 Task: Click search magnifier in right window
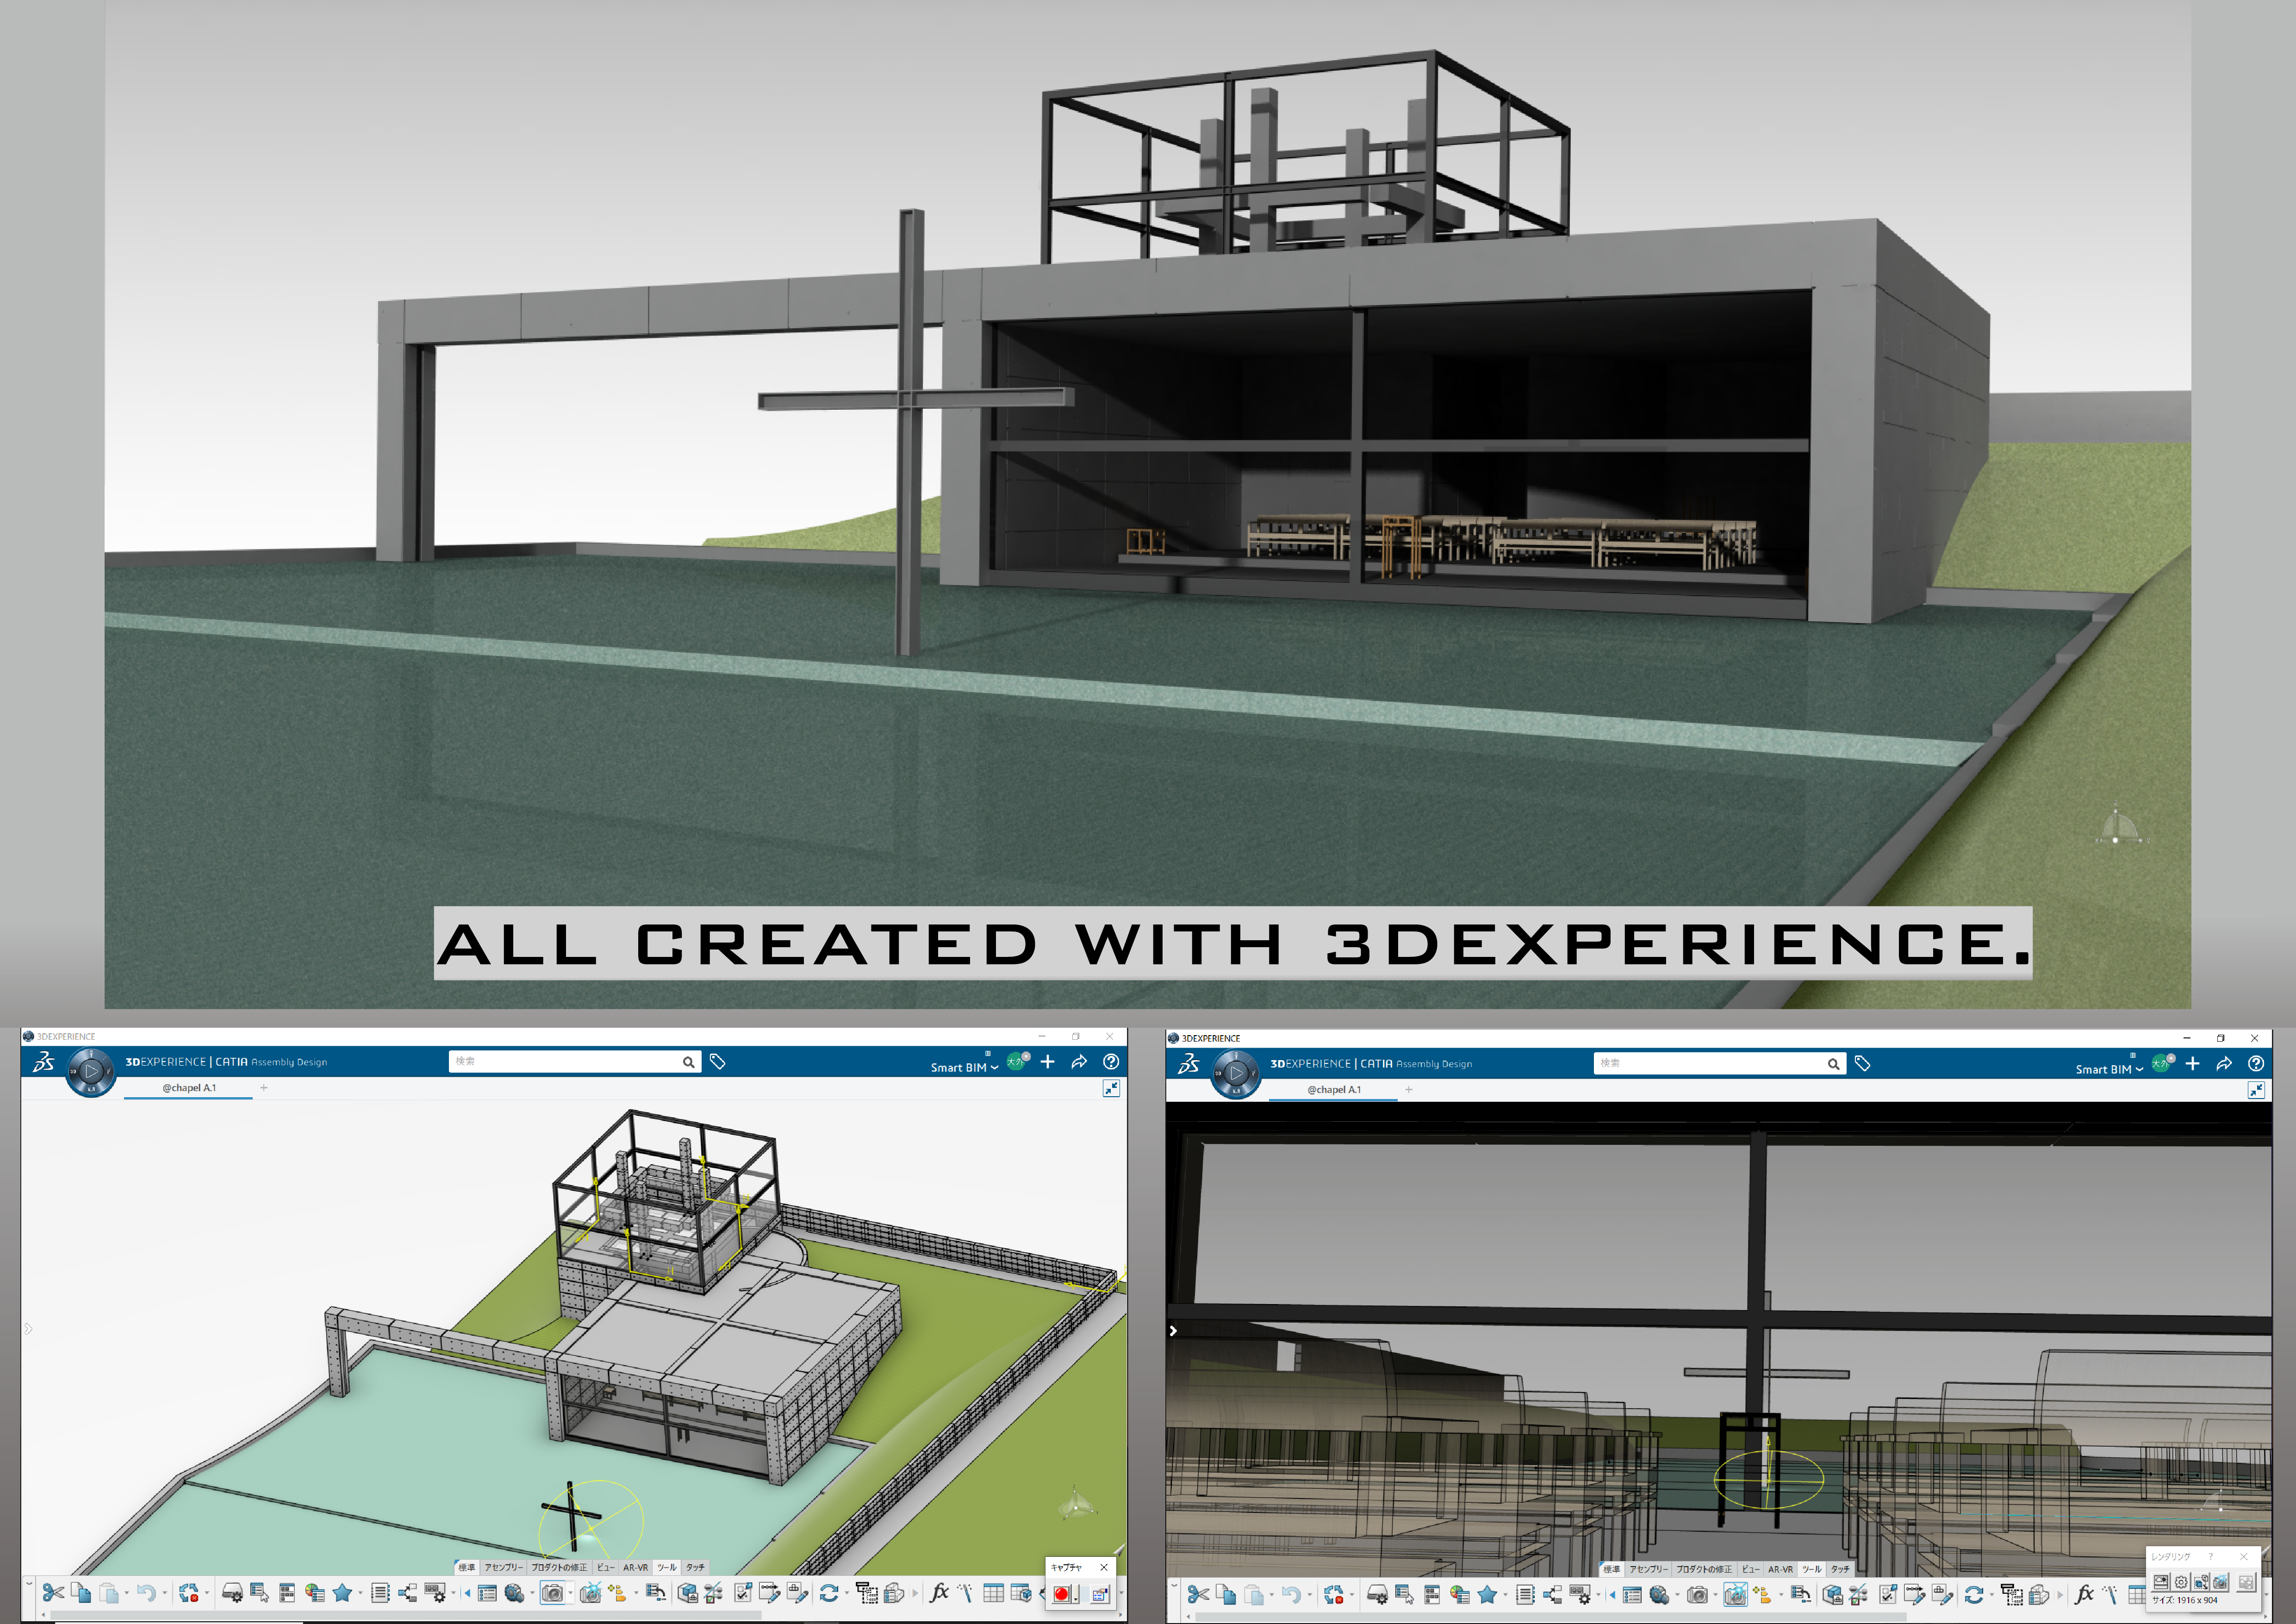[x=1833, y=1064]
